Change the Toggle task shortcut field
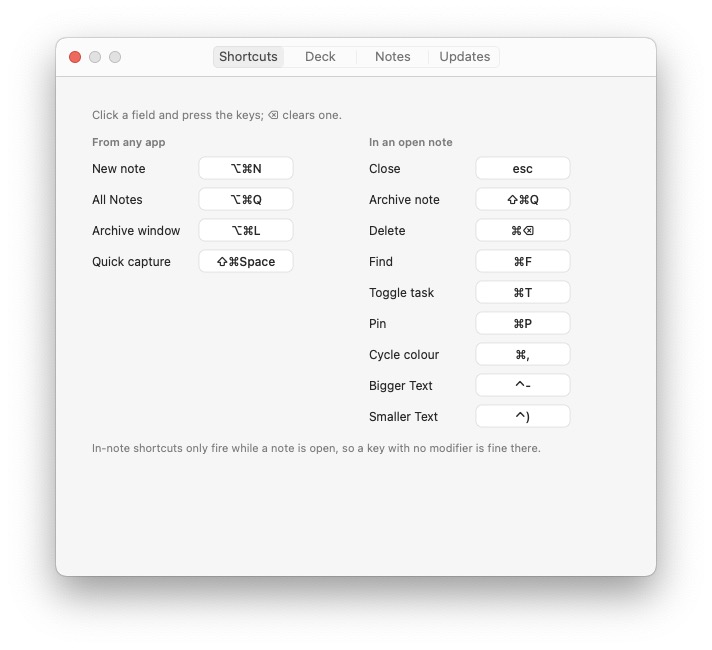 [x=523, y=292]
